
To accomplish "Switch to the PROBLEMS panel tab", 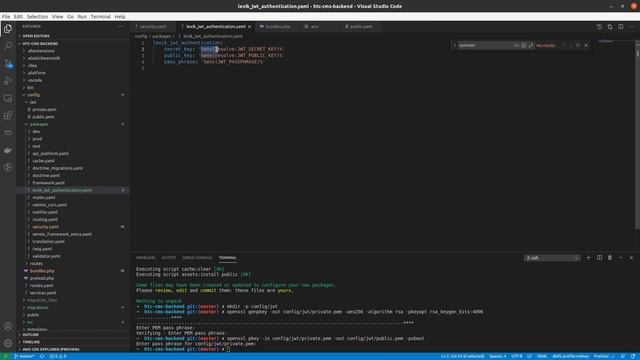I will pos(146,258).
